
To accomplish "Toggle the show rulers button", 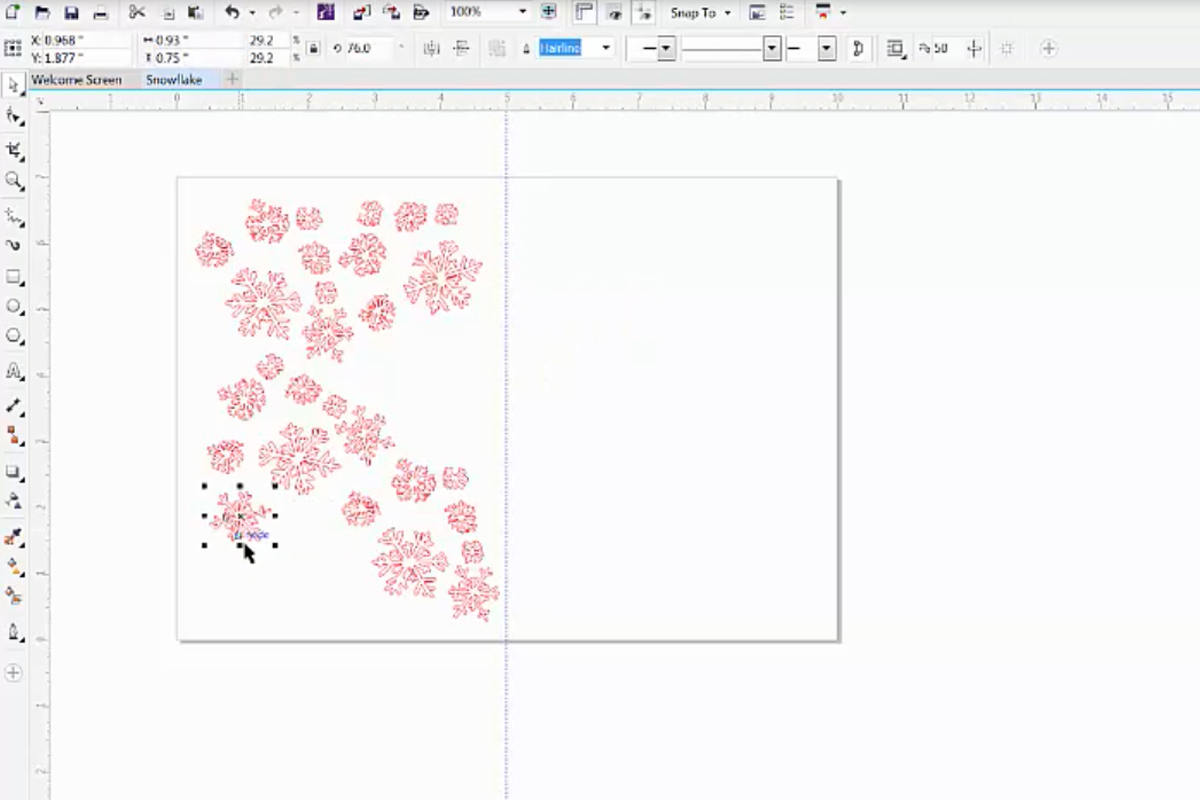I will [585, 13].
